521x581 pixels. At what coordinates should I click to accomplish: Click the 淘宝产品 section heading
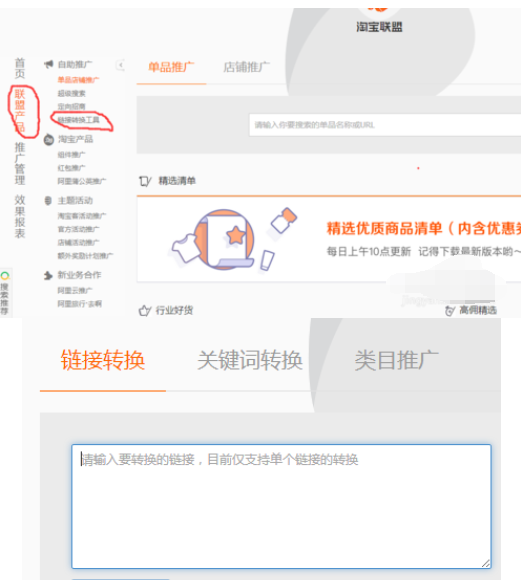75,140
